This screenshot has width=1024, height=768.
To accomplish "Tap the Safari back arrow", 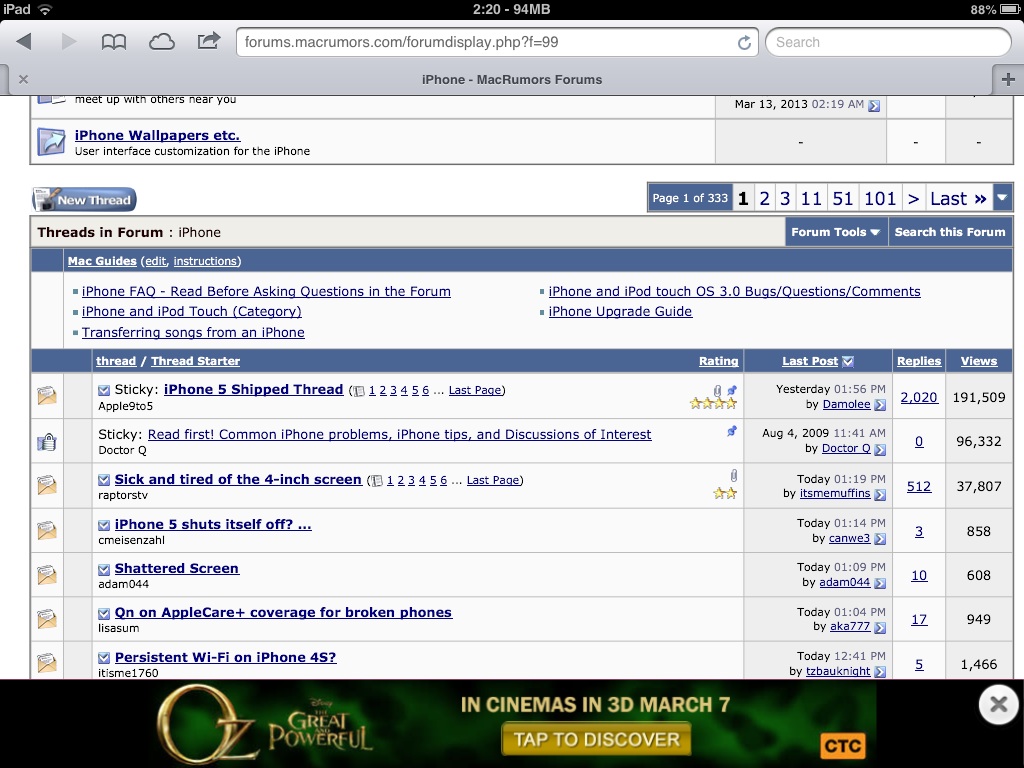I will coord(24,42).
